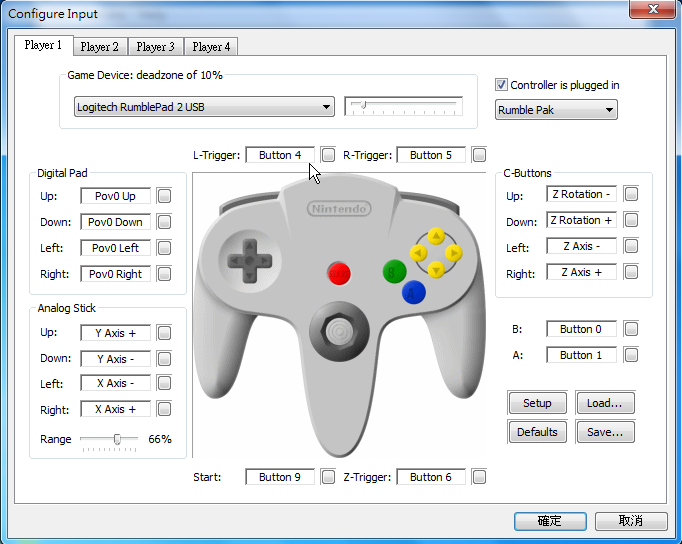Click the 'Pov0 Up' mapping field
The width and height of the screenshot is (682, 544).
point(115,196)
